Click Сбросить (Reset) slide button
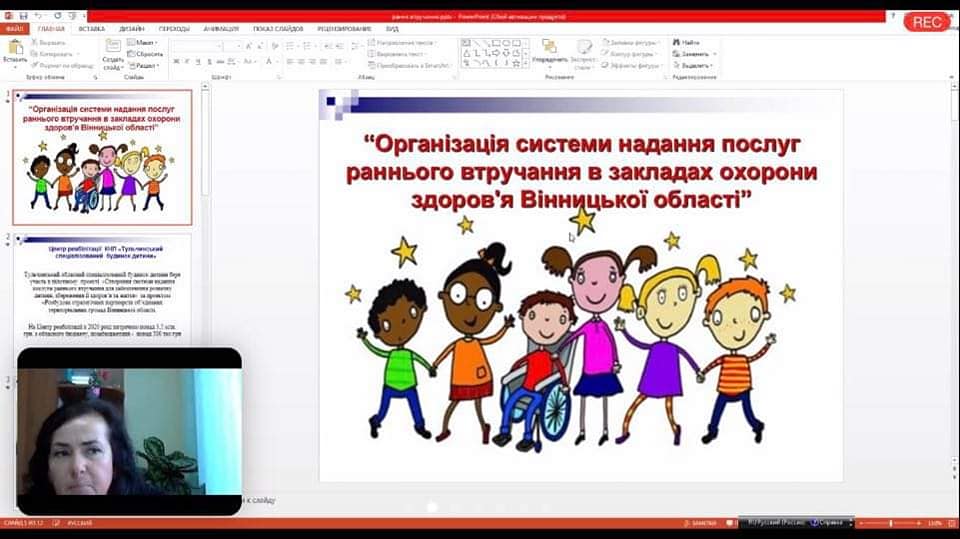This screenshot has width=960, height=539. pyautogui.click(x=145, y=54)
